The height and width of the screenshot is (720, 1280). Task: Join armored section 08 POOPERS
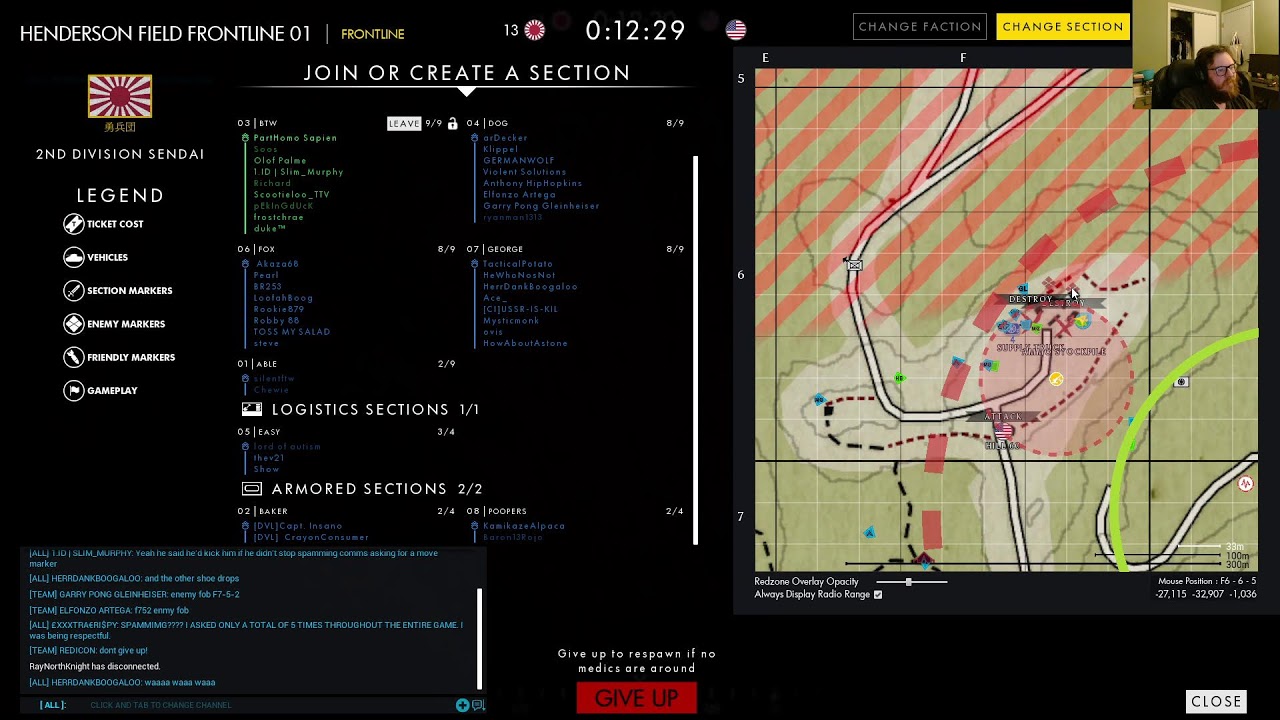point(578,511)
